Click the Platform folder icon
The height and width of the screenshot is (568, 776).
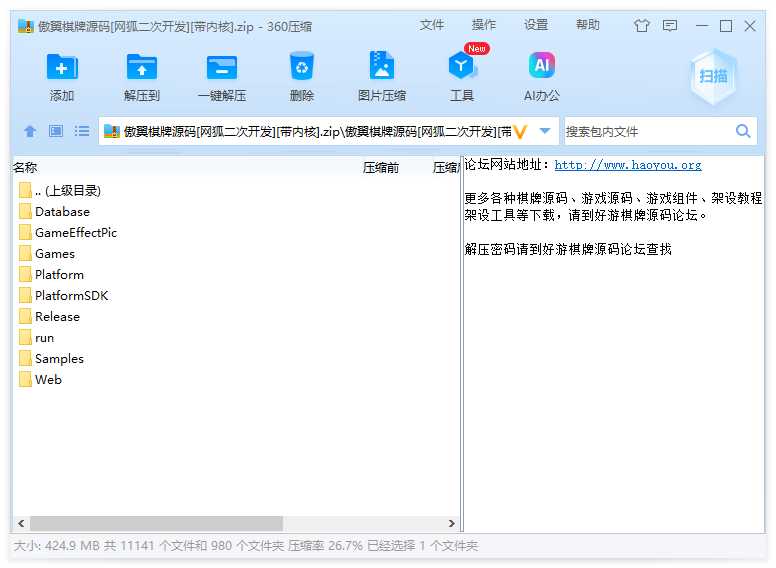coord(25,275)
